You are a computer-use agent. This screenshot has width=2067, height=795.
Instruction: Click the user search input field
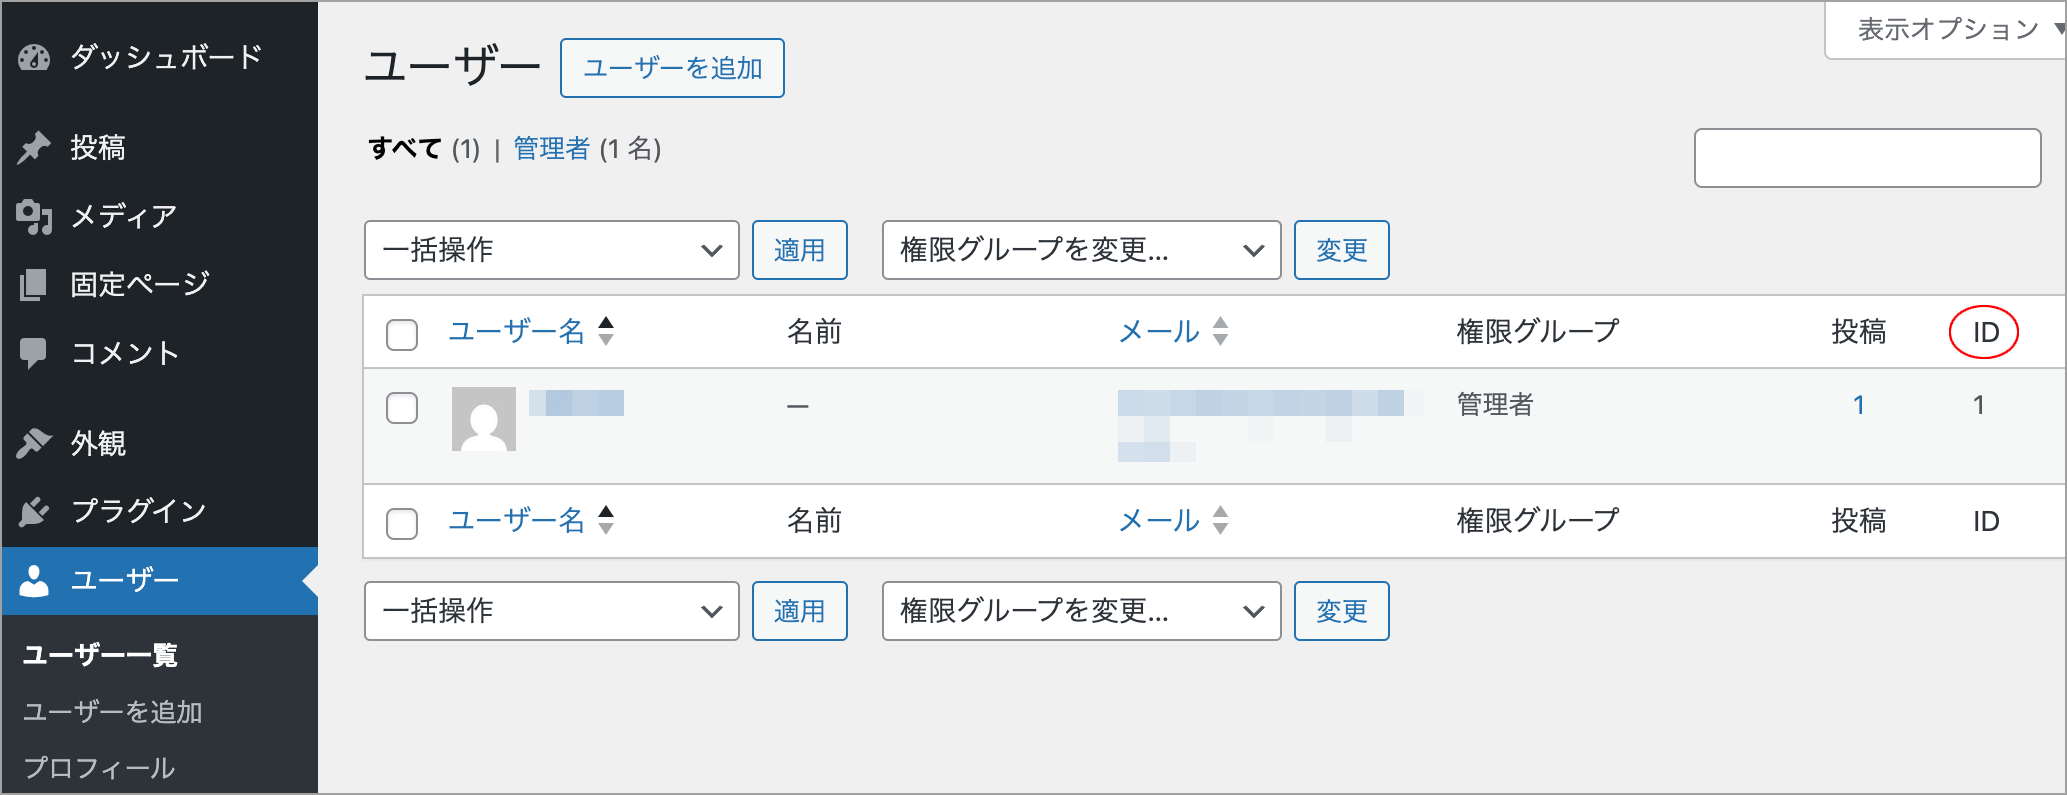pyautogui.click(x=1867, y=158)
